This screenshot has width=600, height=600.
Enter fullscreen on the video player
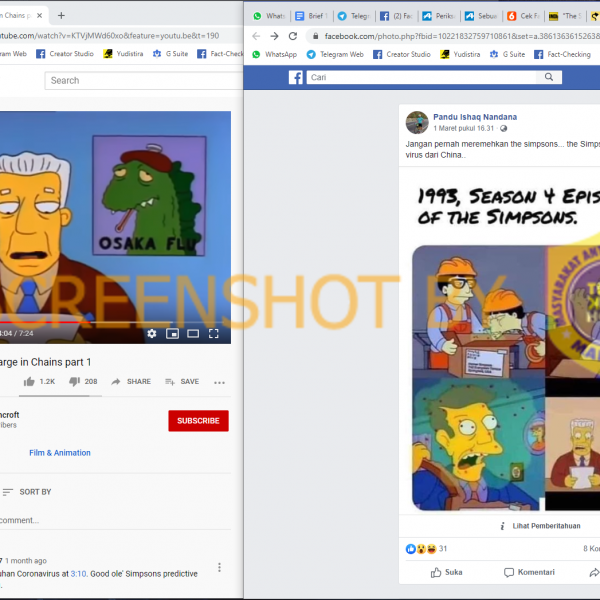point(214,334)
